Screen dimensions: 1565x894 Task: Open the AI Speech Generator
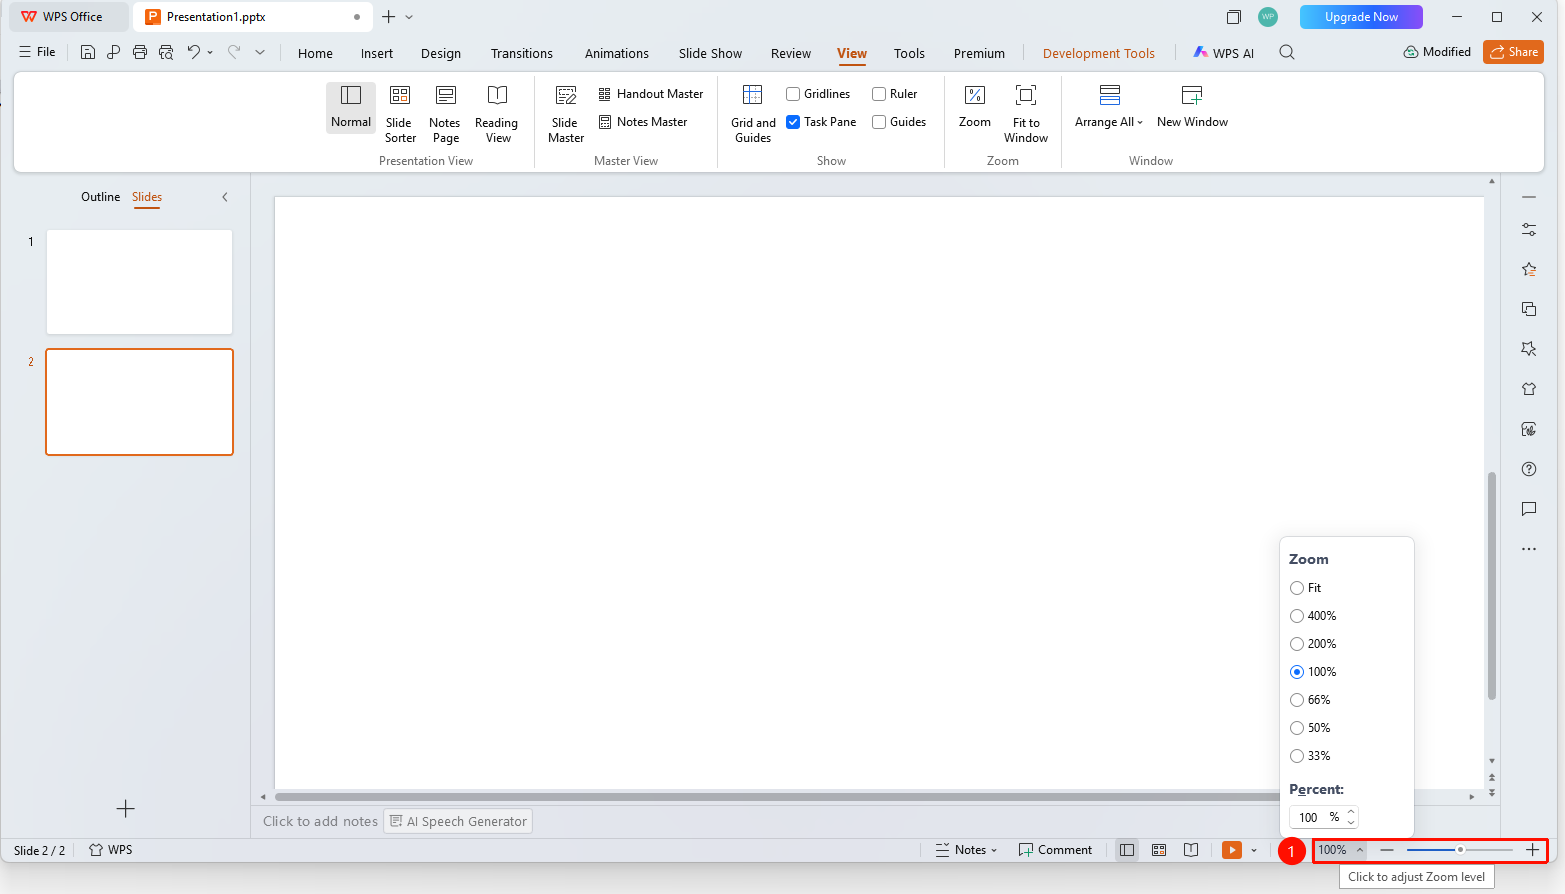458,821
